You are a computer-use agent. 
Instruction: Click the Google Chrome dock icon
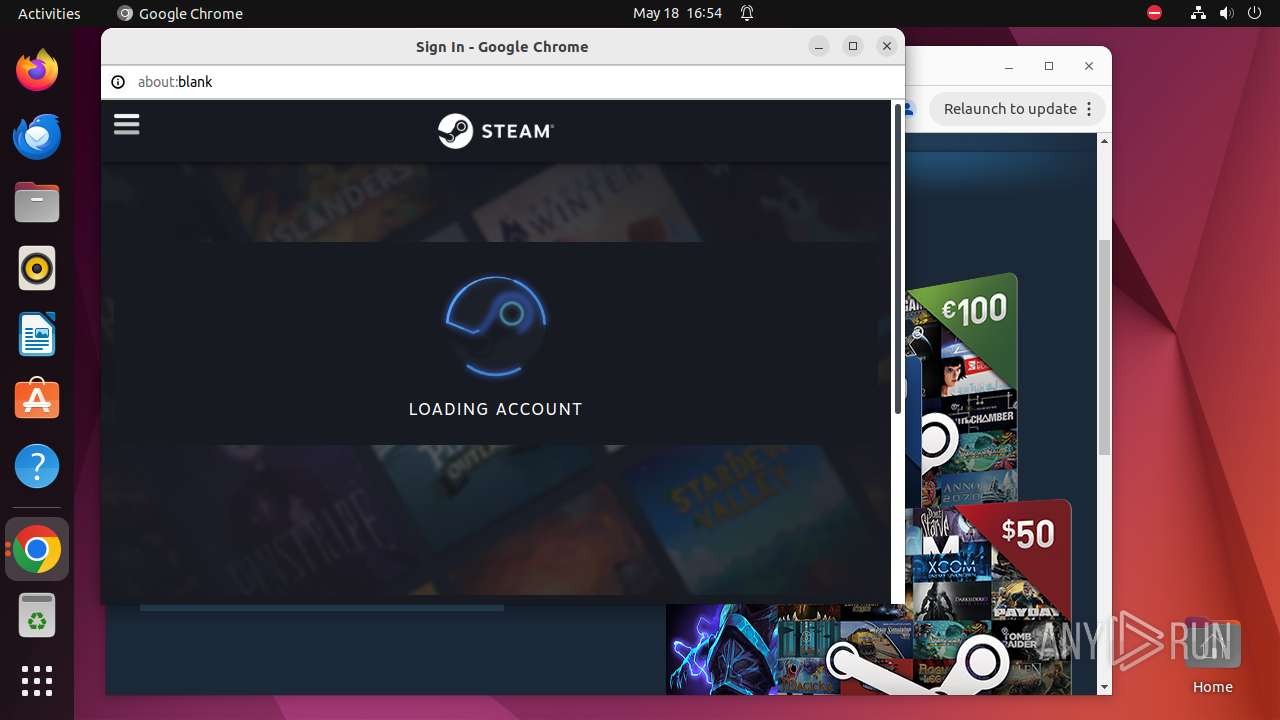click(x=37, y=550)
